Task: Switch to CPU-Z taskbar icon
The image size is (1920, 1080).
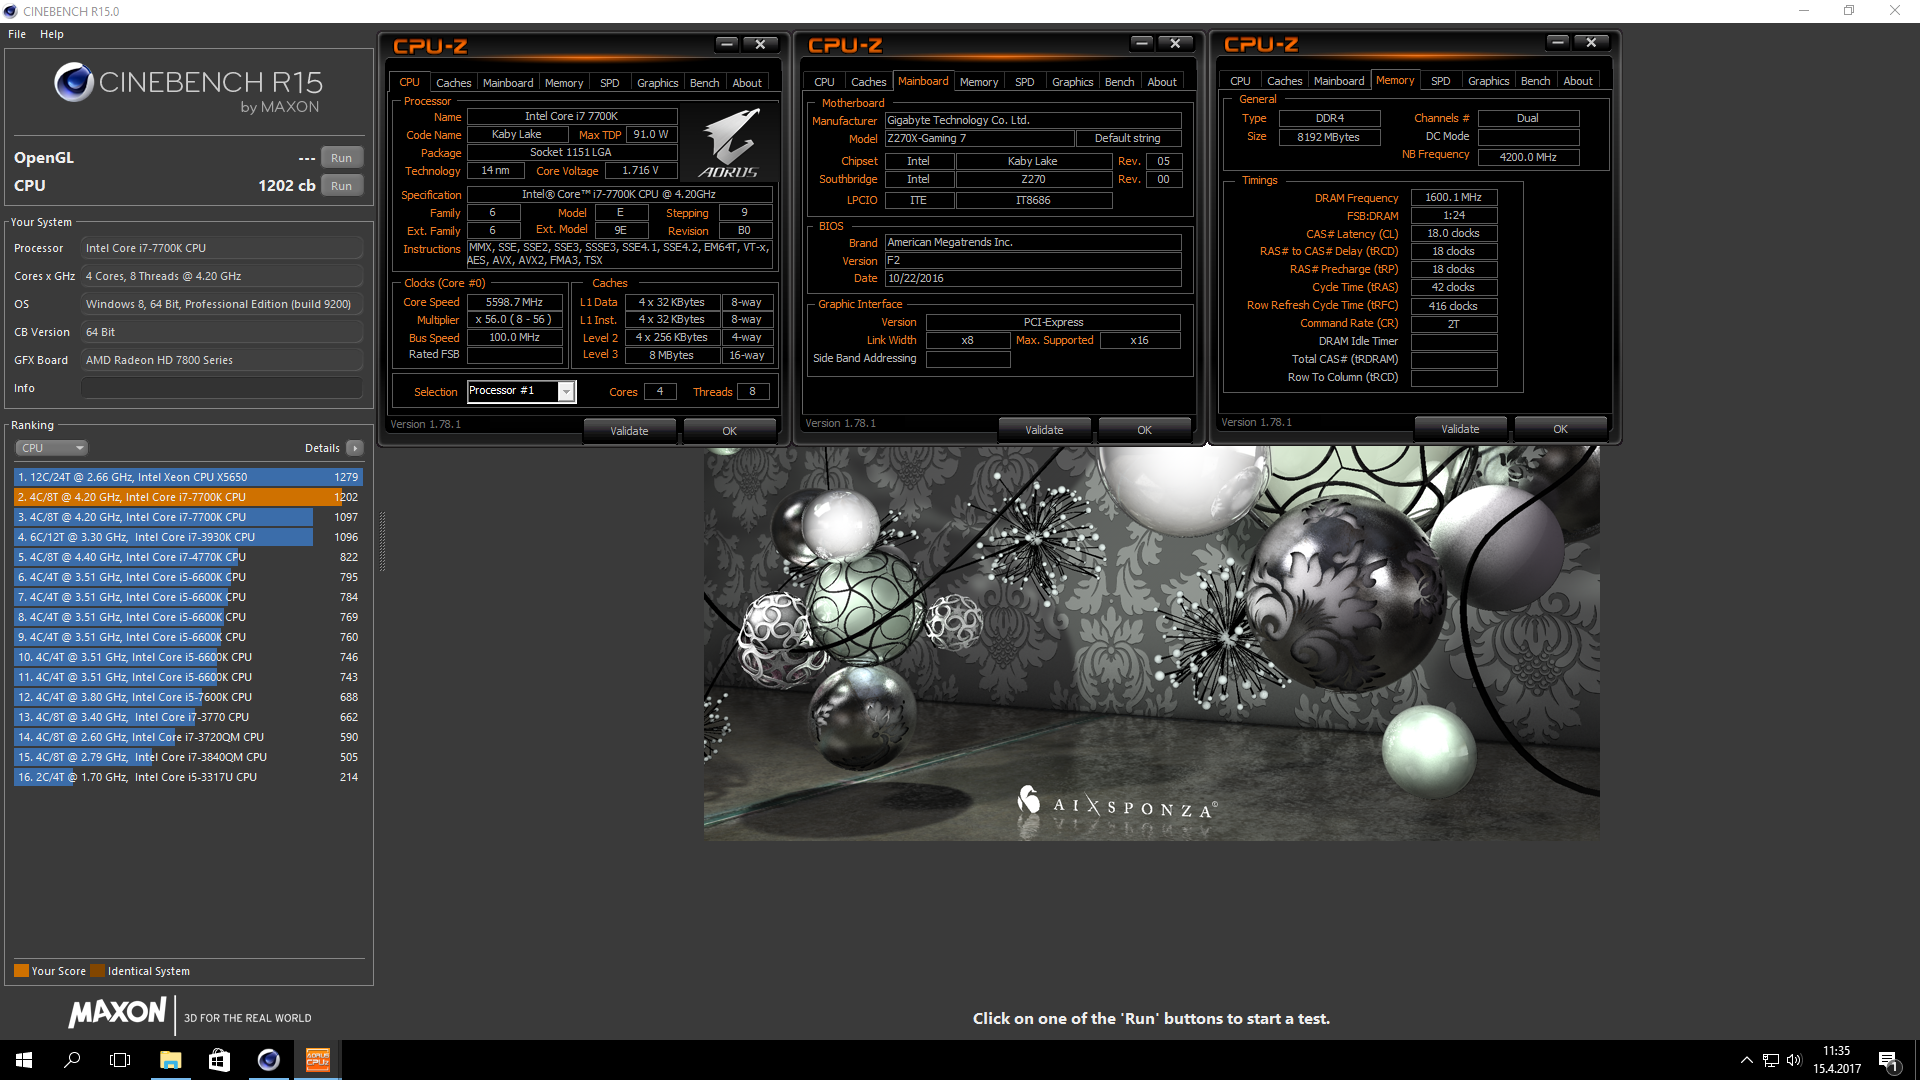Action: 317,1060
